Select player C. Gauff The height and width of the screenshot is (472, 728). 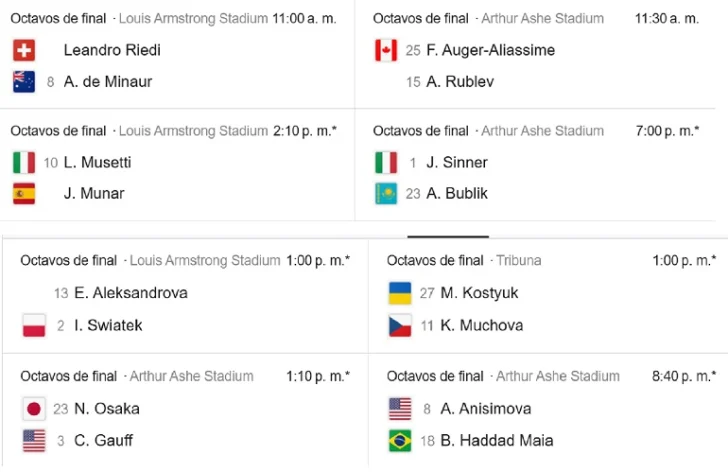coord(103,440)
